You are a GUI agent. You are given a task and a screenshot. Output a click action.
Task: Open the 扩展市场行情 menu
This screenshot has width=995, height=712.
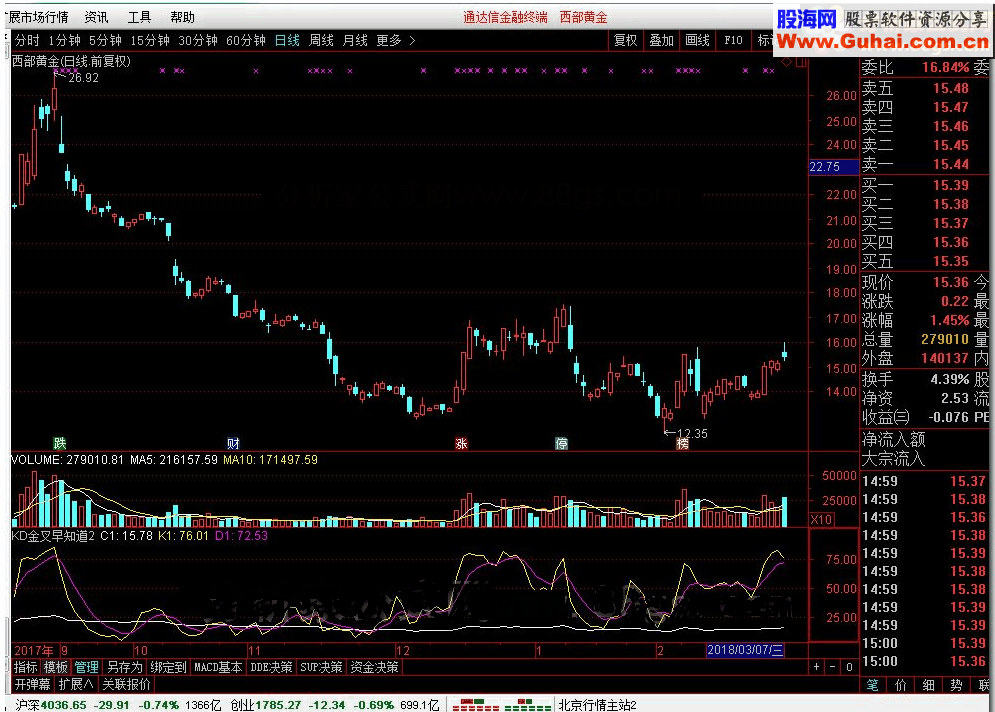point(38,17)
